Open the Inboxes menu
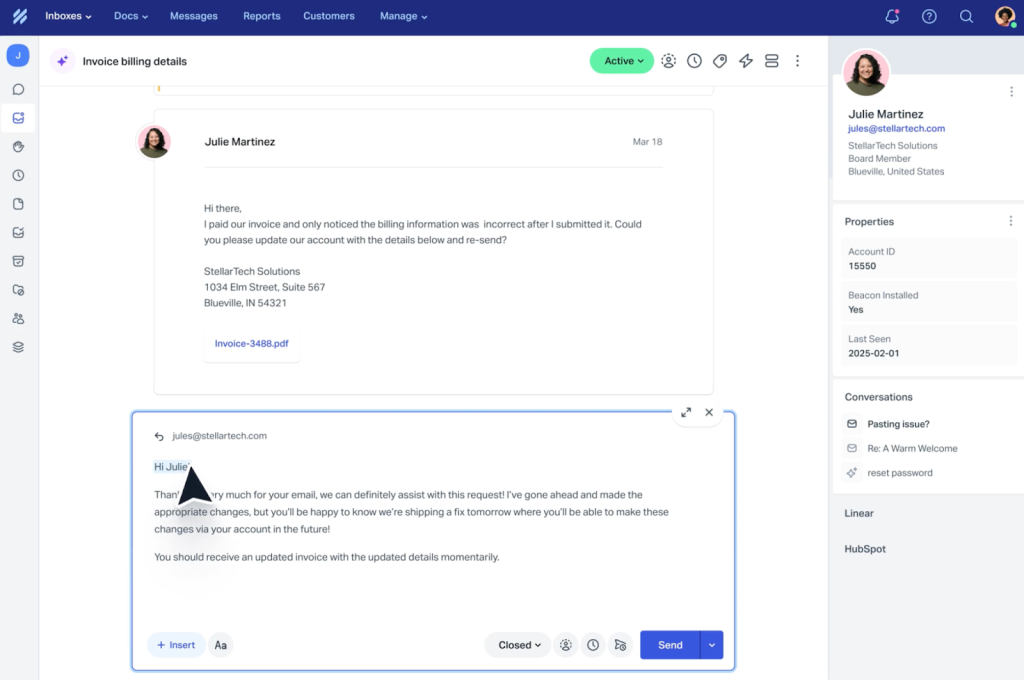1024x680 pixels. click(x=67, y=16)
